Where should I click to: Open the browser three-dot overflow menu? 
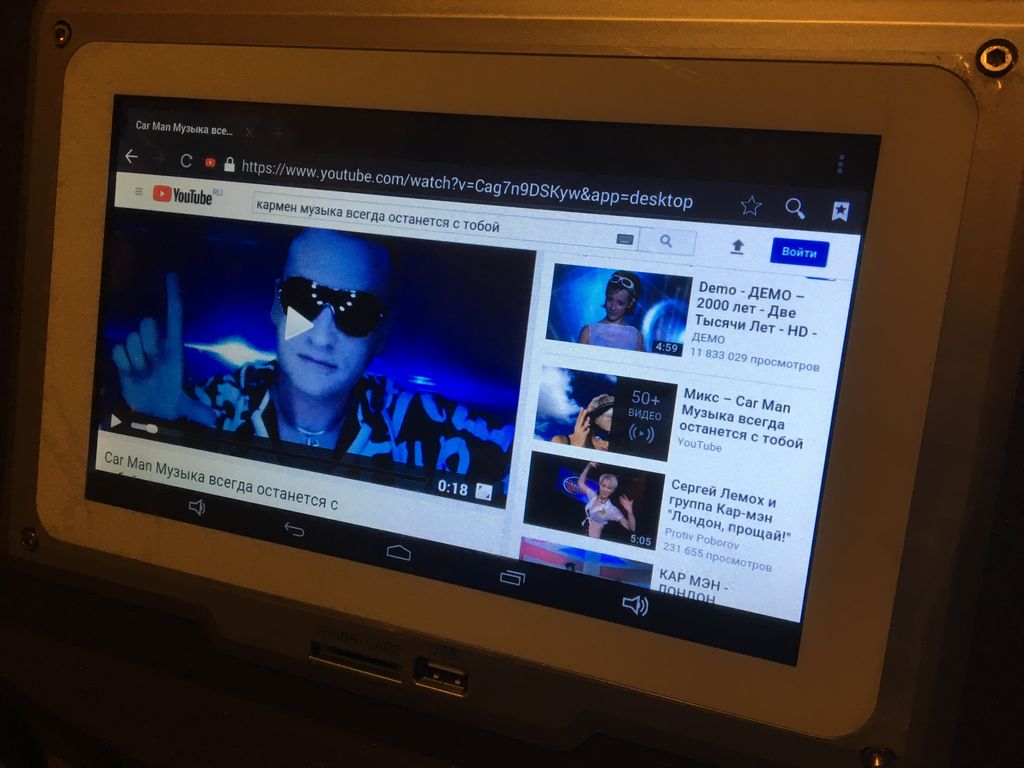pyautogui.click(x=840, y=165)
